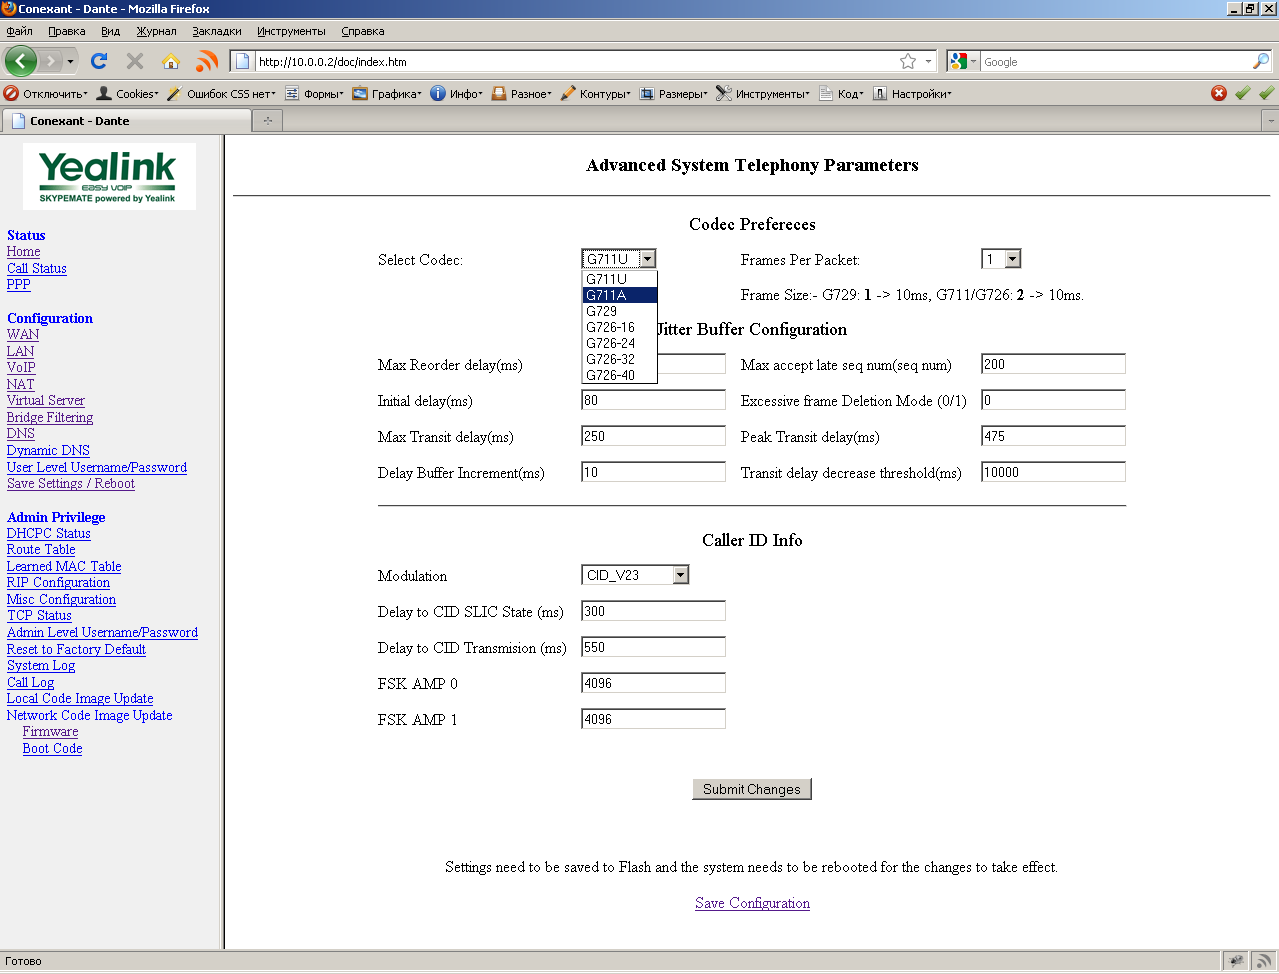Open the Инструменты developer toolbar menu

pos(763,93)
